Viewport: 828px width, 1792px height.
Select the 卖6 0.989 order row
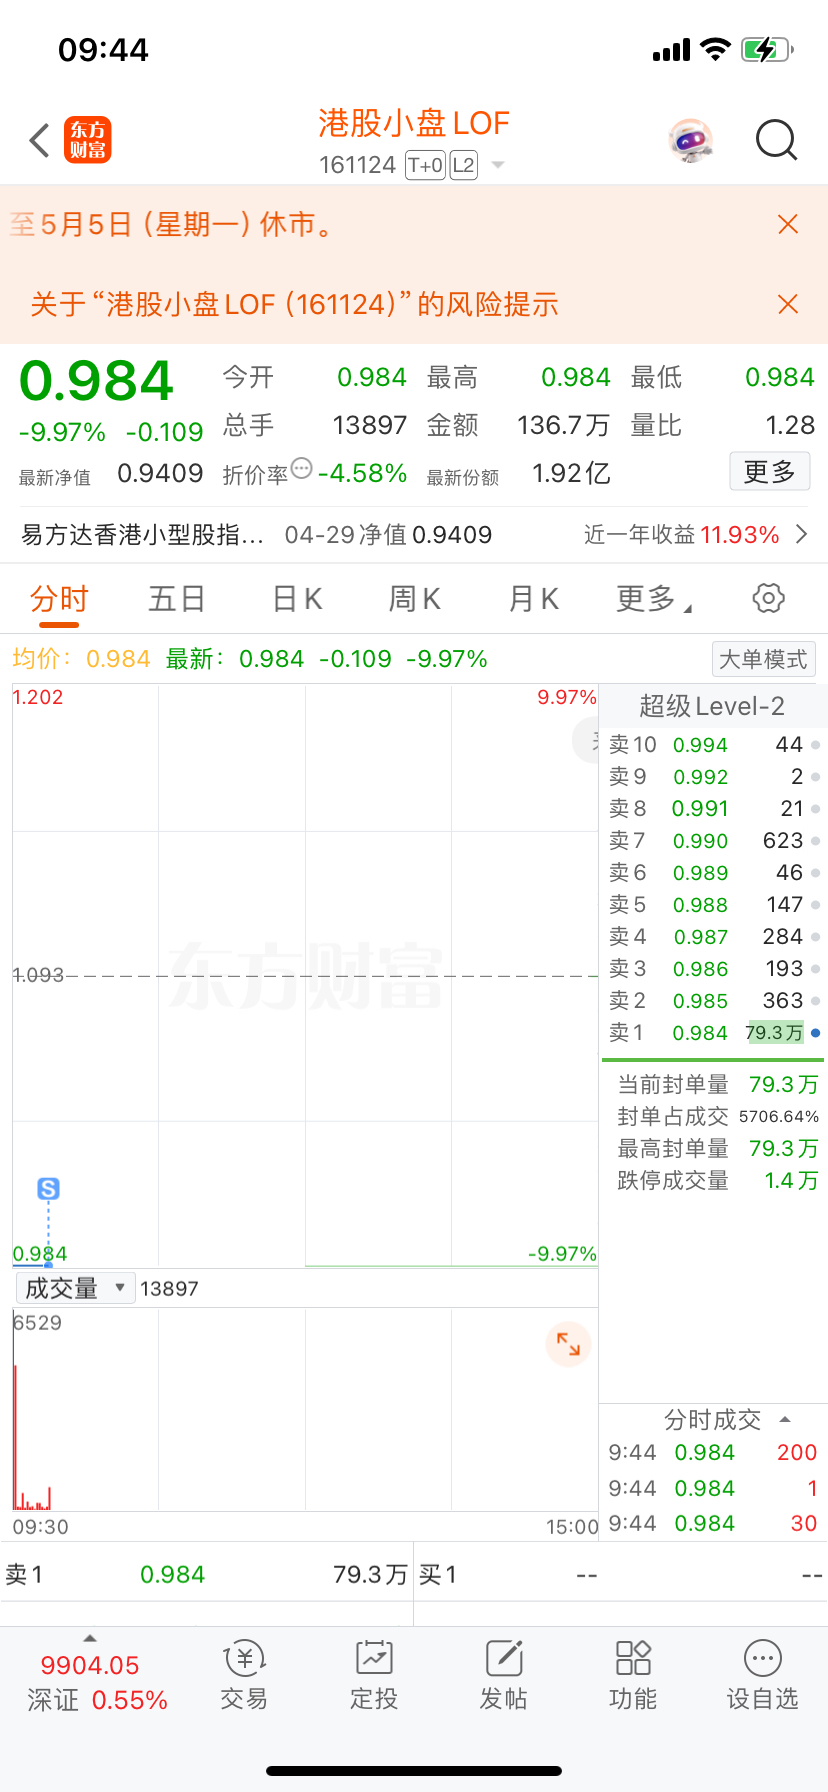(713, 873)
